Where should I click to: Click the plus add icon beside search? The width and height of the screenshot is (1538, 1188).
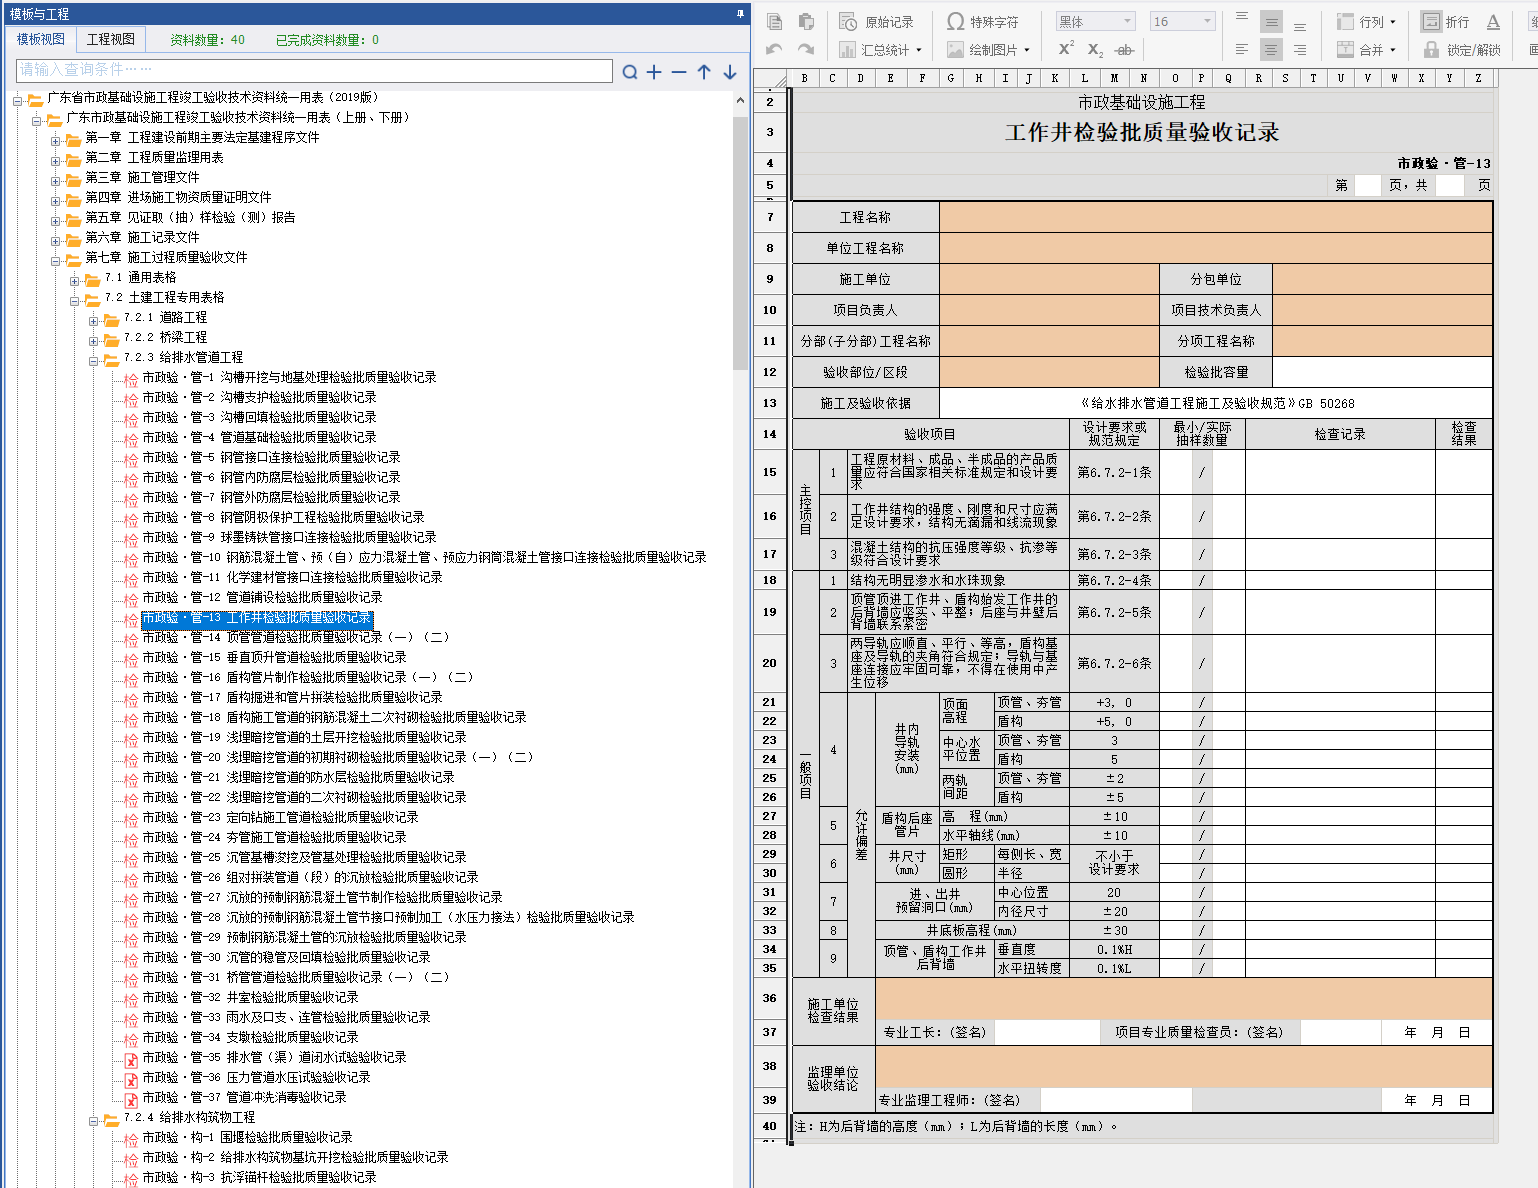coord(654,72)
